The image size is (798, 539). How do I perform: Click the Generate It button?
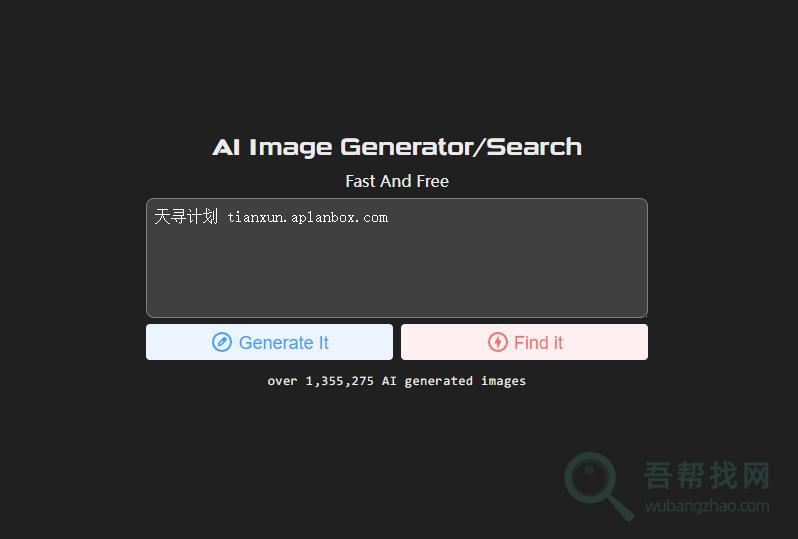coord(269,342)
